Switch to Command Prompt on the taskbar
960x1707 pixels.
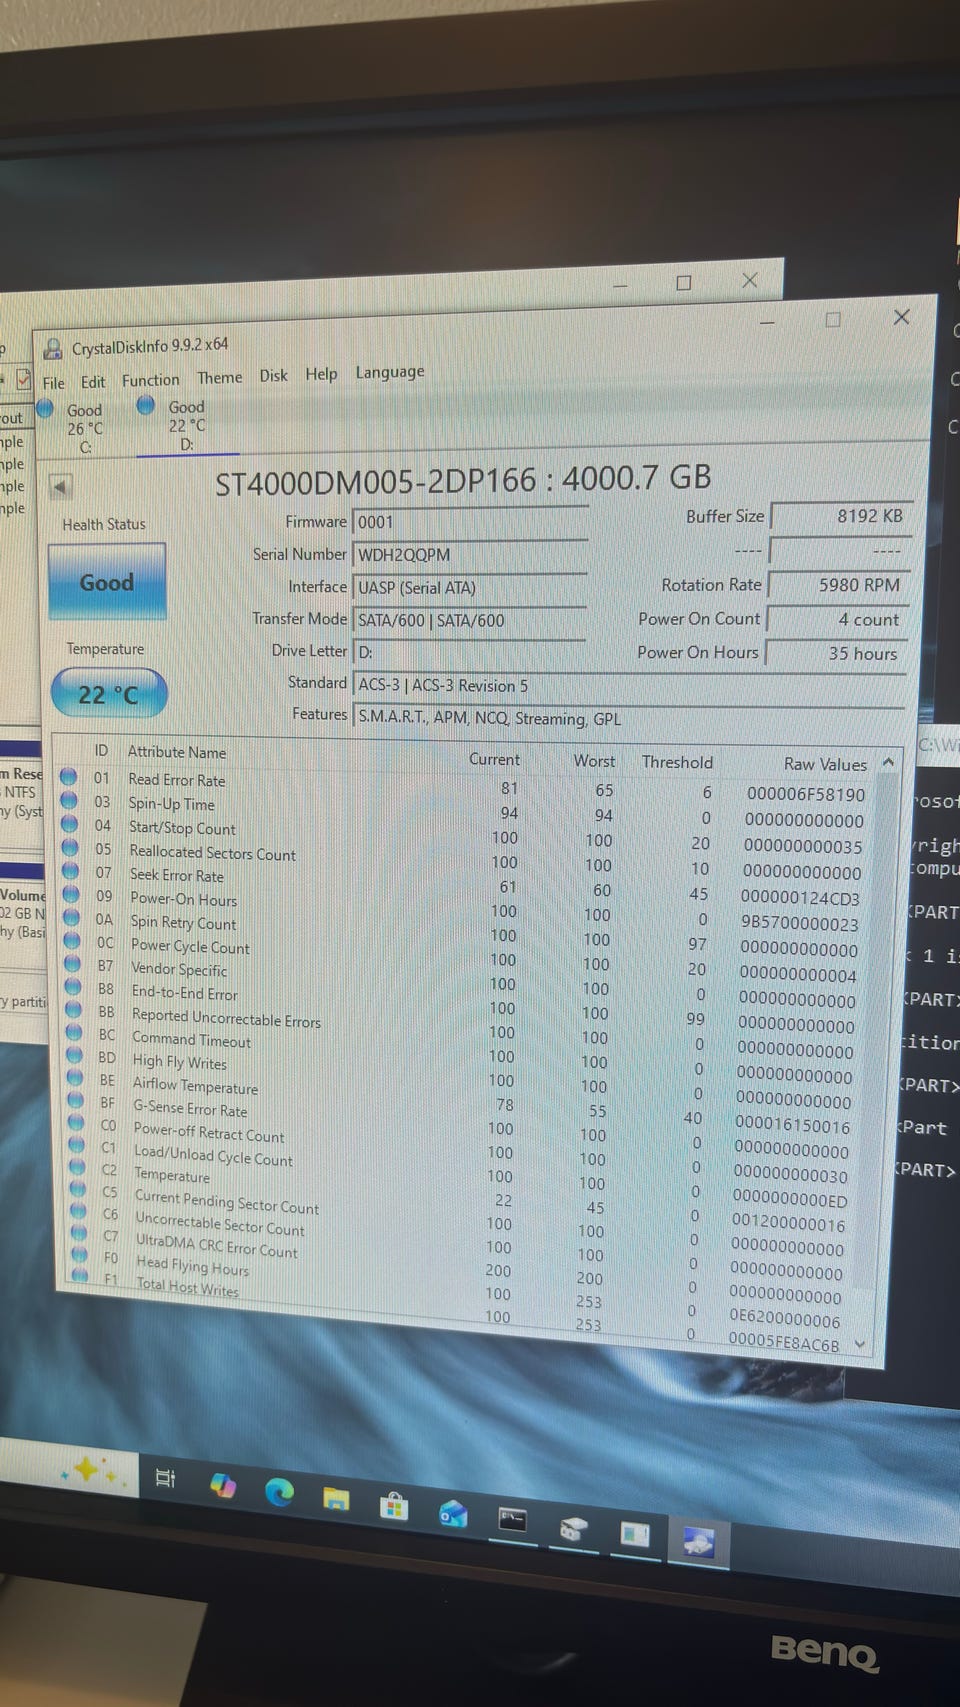513,1520
